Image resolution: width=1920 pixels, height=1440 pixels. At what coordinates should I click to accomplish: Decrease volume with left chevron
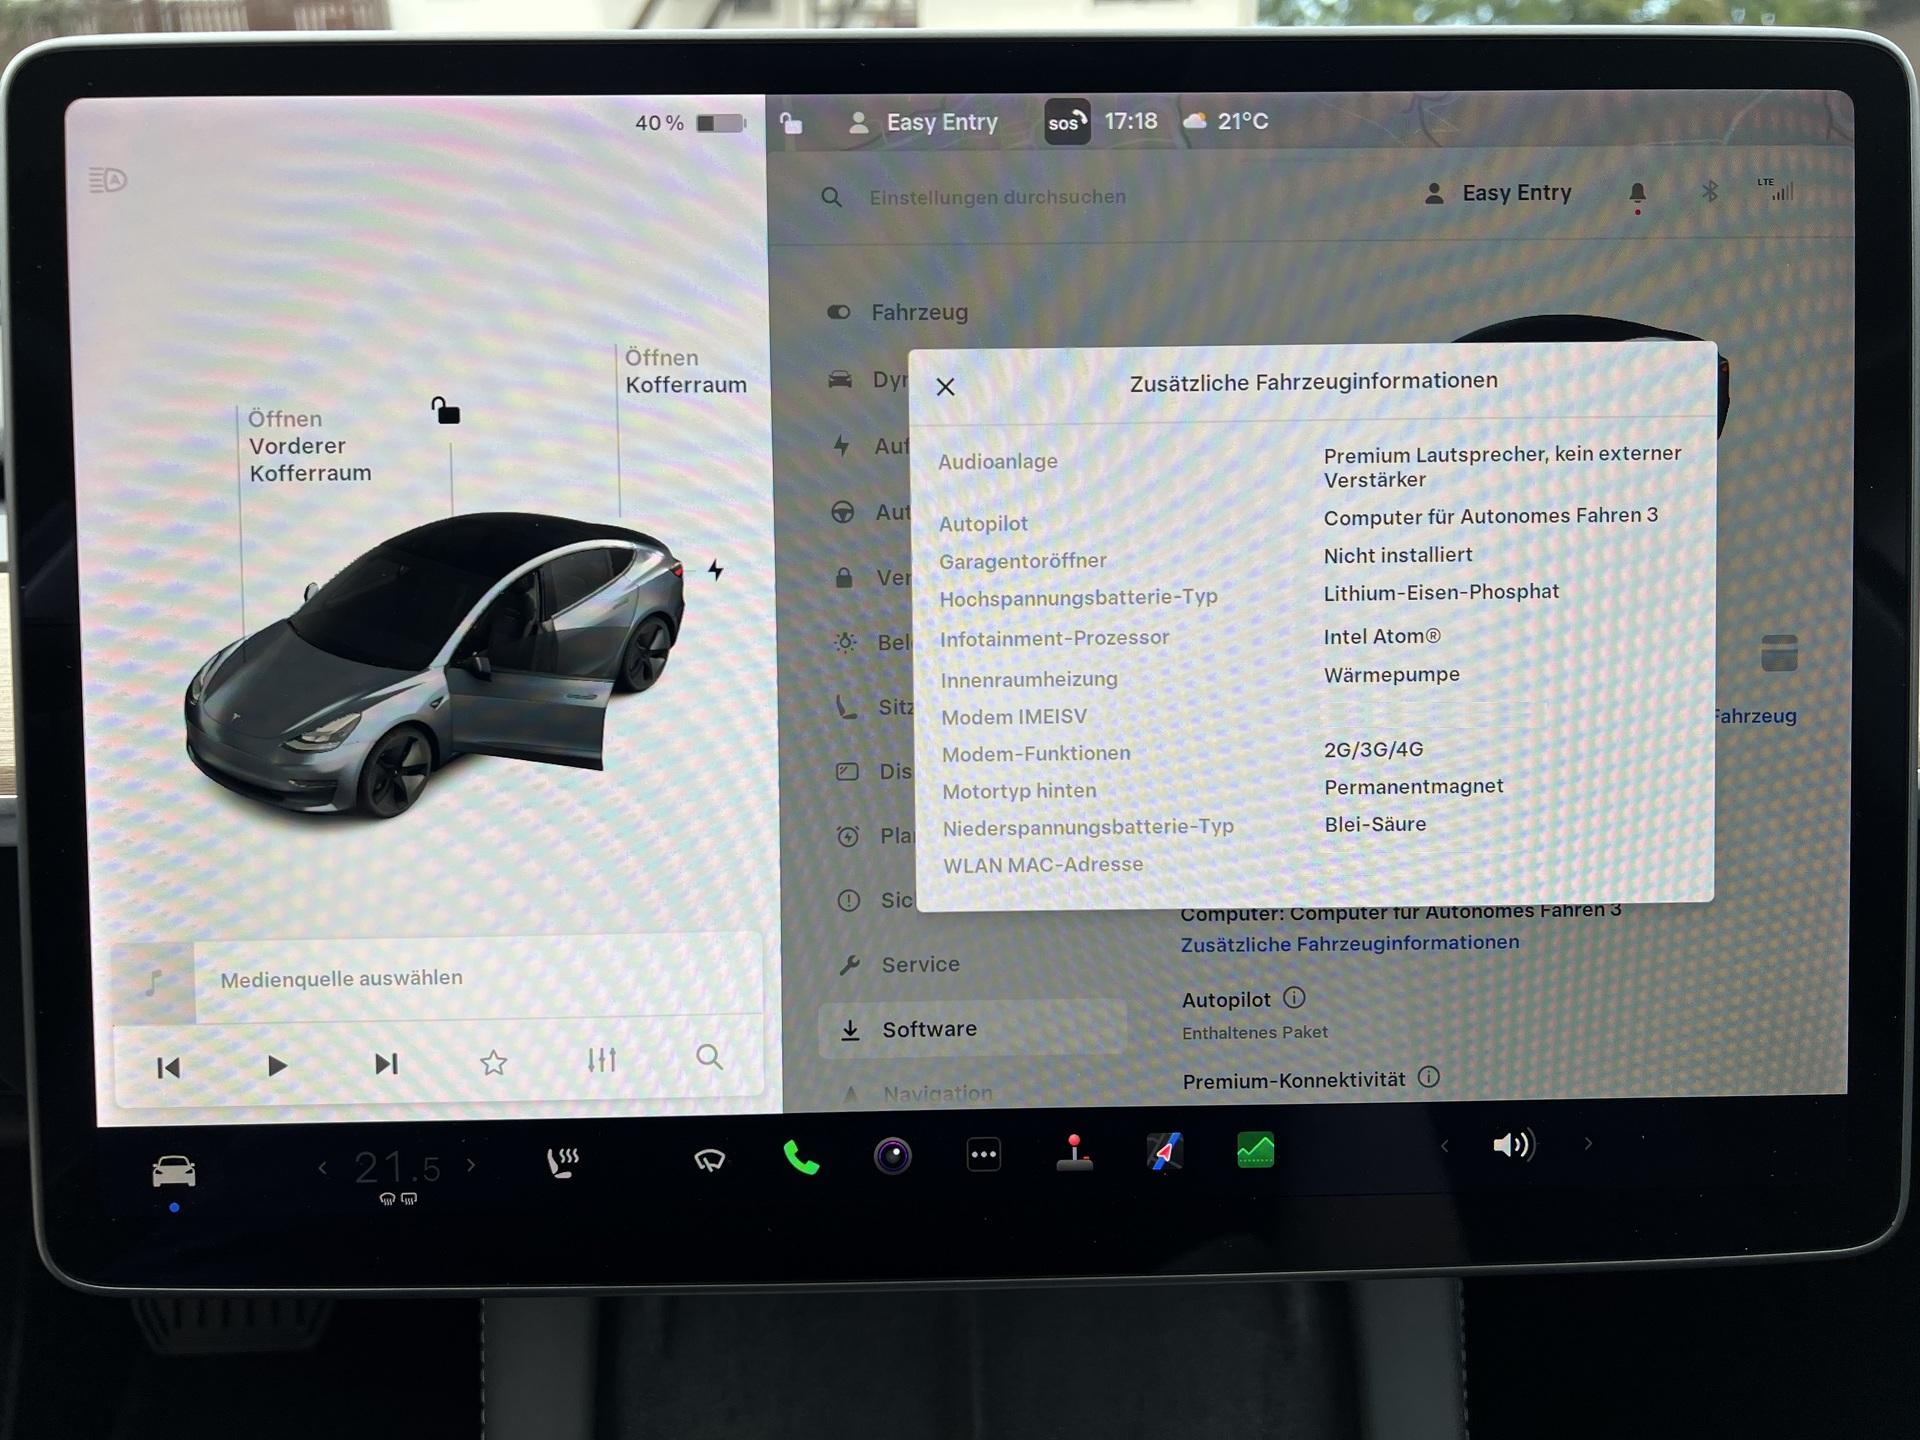[x=1444, y=1146]
